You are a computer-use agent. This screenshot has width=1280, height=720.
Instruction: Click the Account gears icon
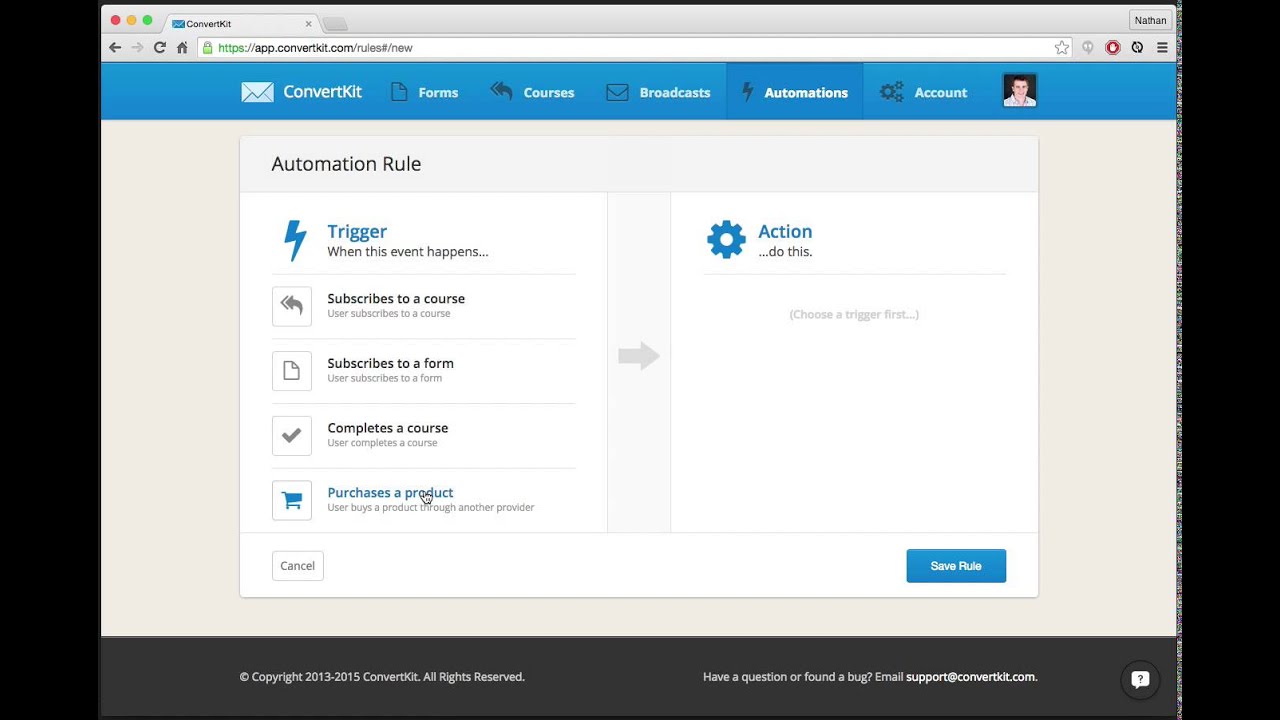[x=891, y=92]
